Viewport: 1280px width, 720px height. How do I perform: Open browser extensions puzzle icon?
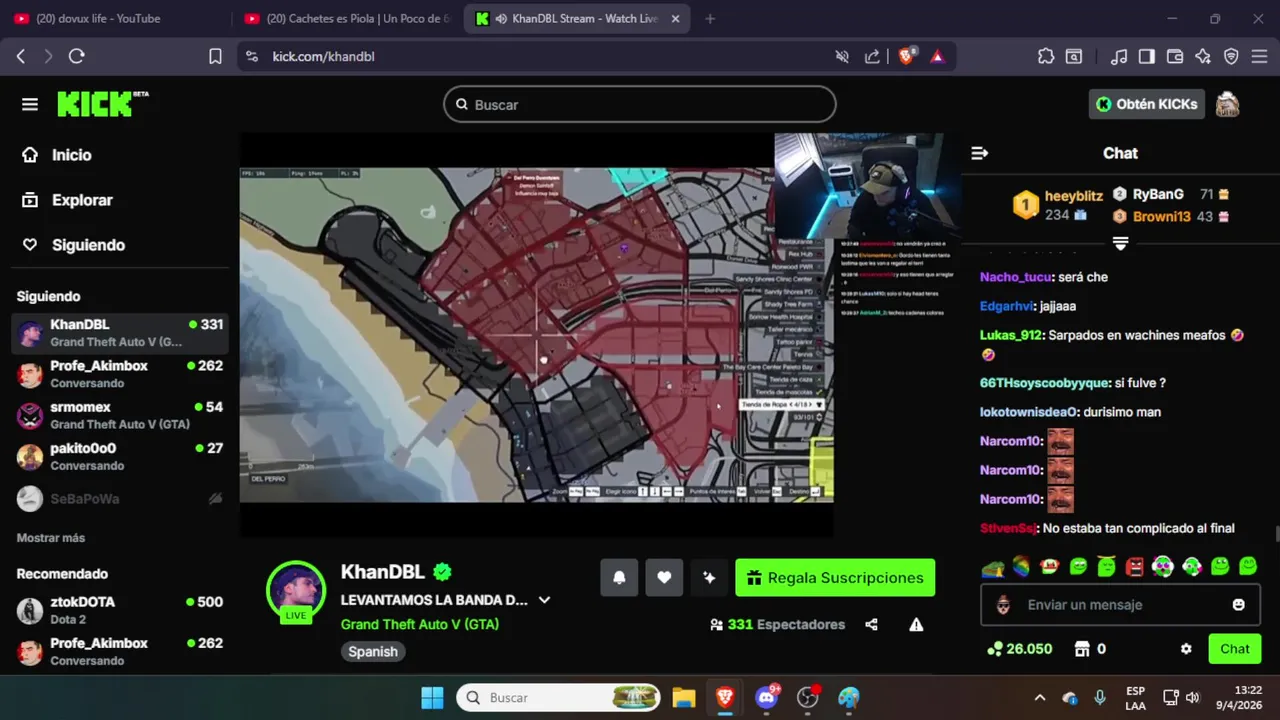pos(1046,57)
